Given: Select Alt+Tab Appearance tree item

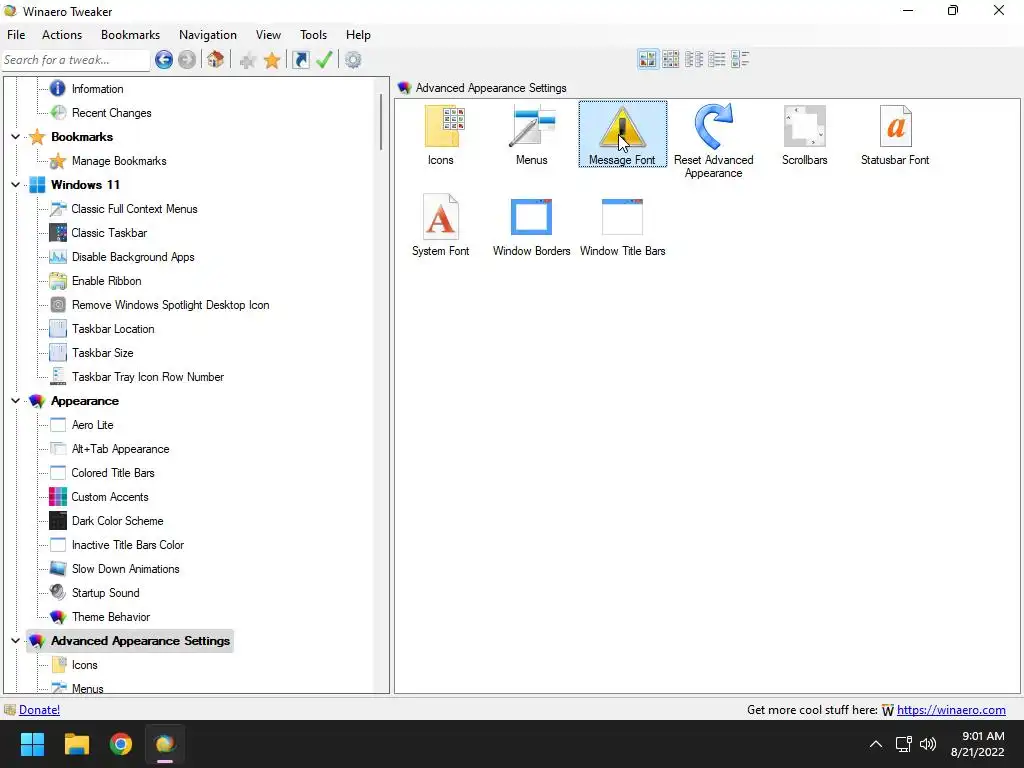Looking at the screenshot, I should (120, 449).
